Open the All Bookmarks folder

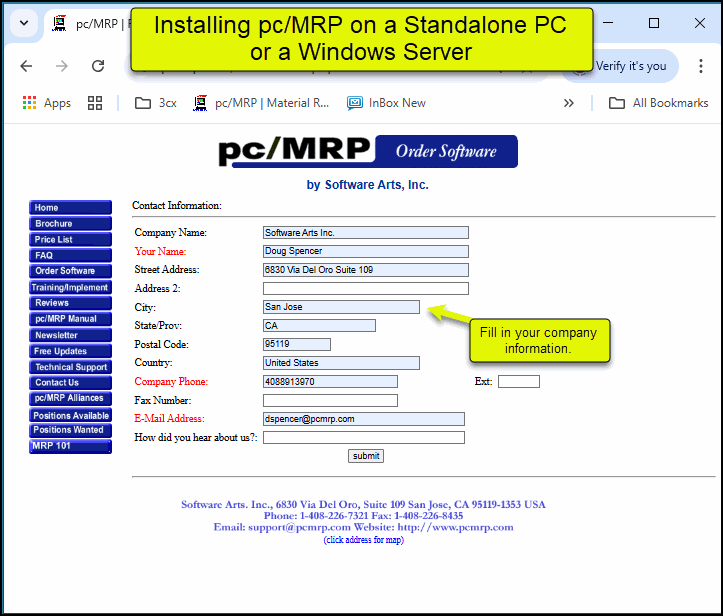coord(658,103)
